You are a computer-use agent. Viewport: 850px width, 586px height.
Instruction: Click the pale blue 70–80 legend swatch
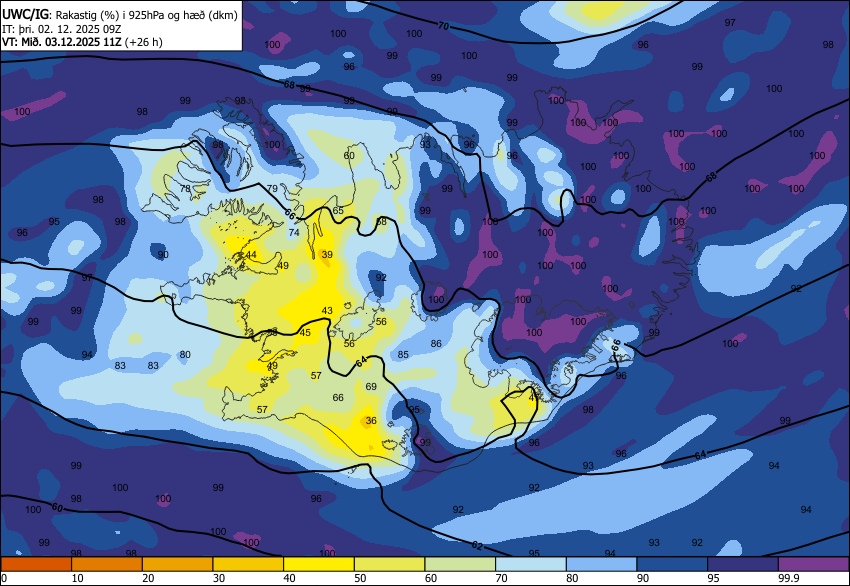click(531, 564)
